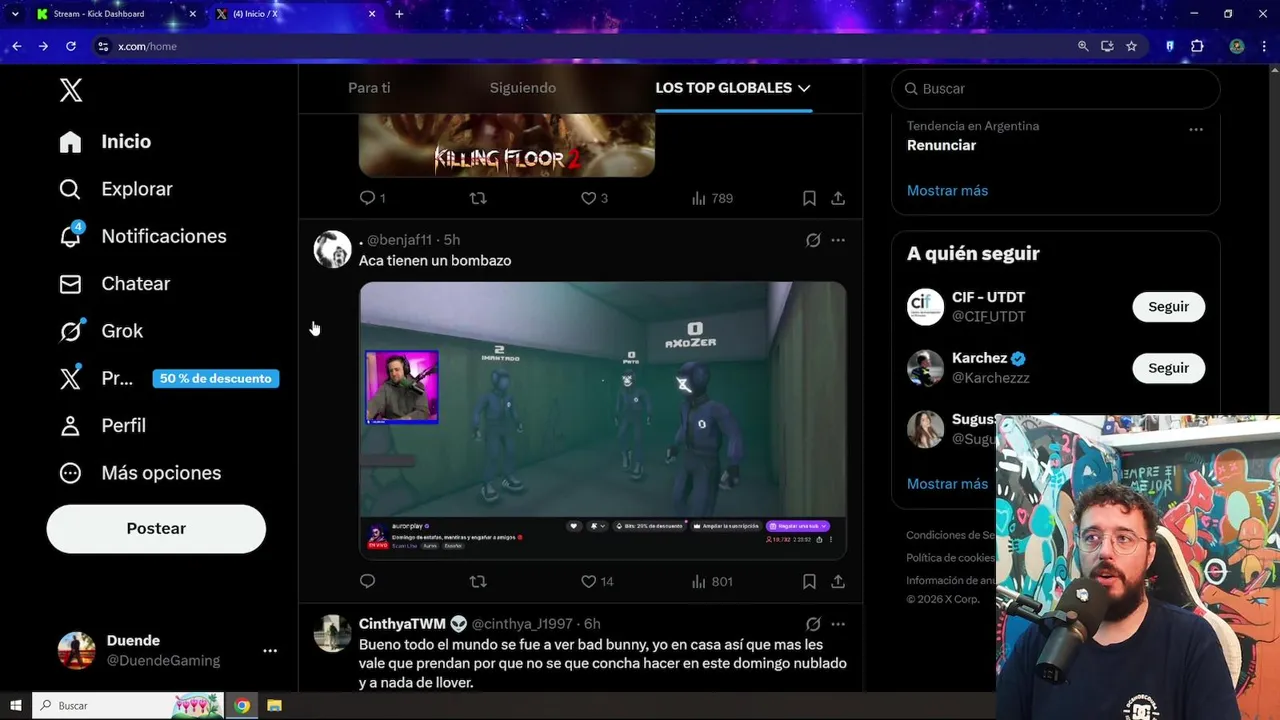Follow Karchez
The image size is (1280, 720).
pos(1168,368)
